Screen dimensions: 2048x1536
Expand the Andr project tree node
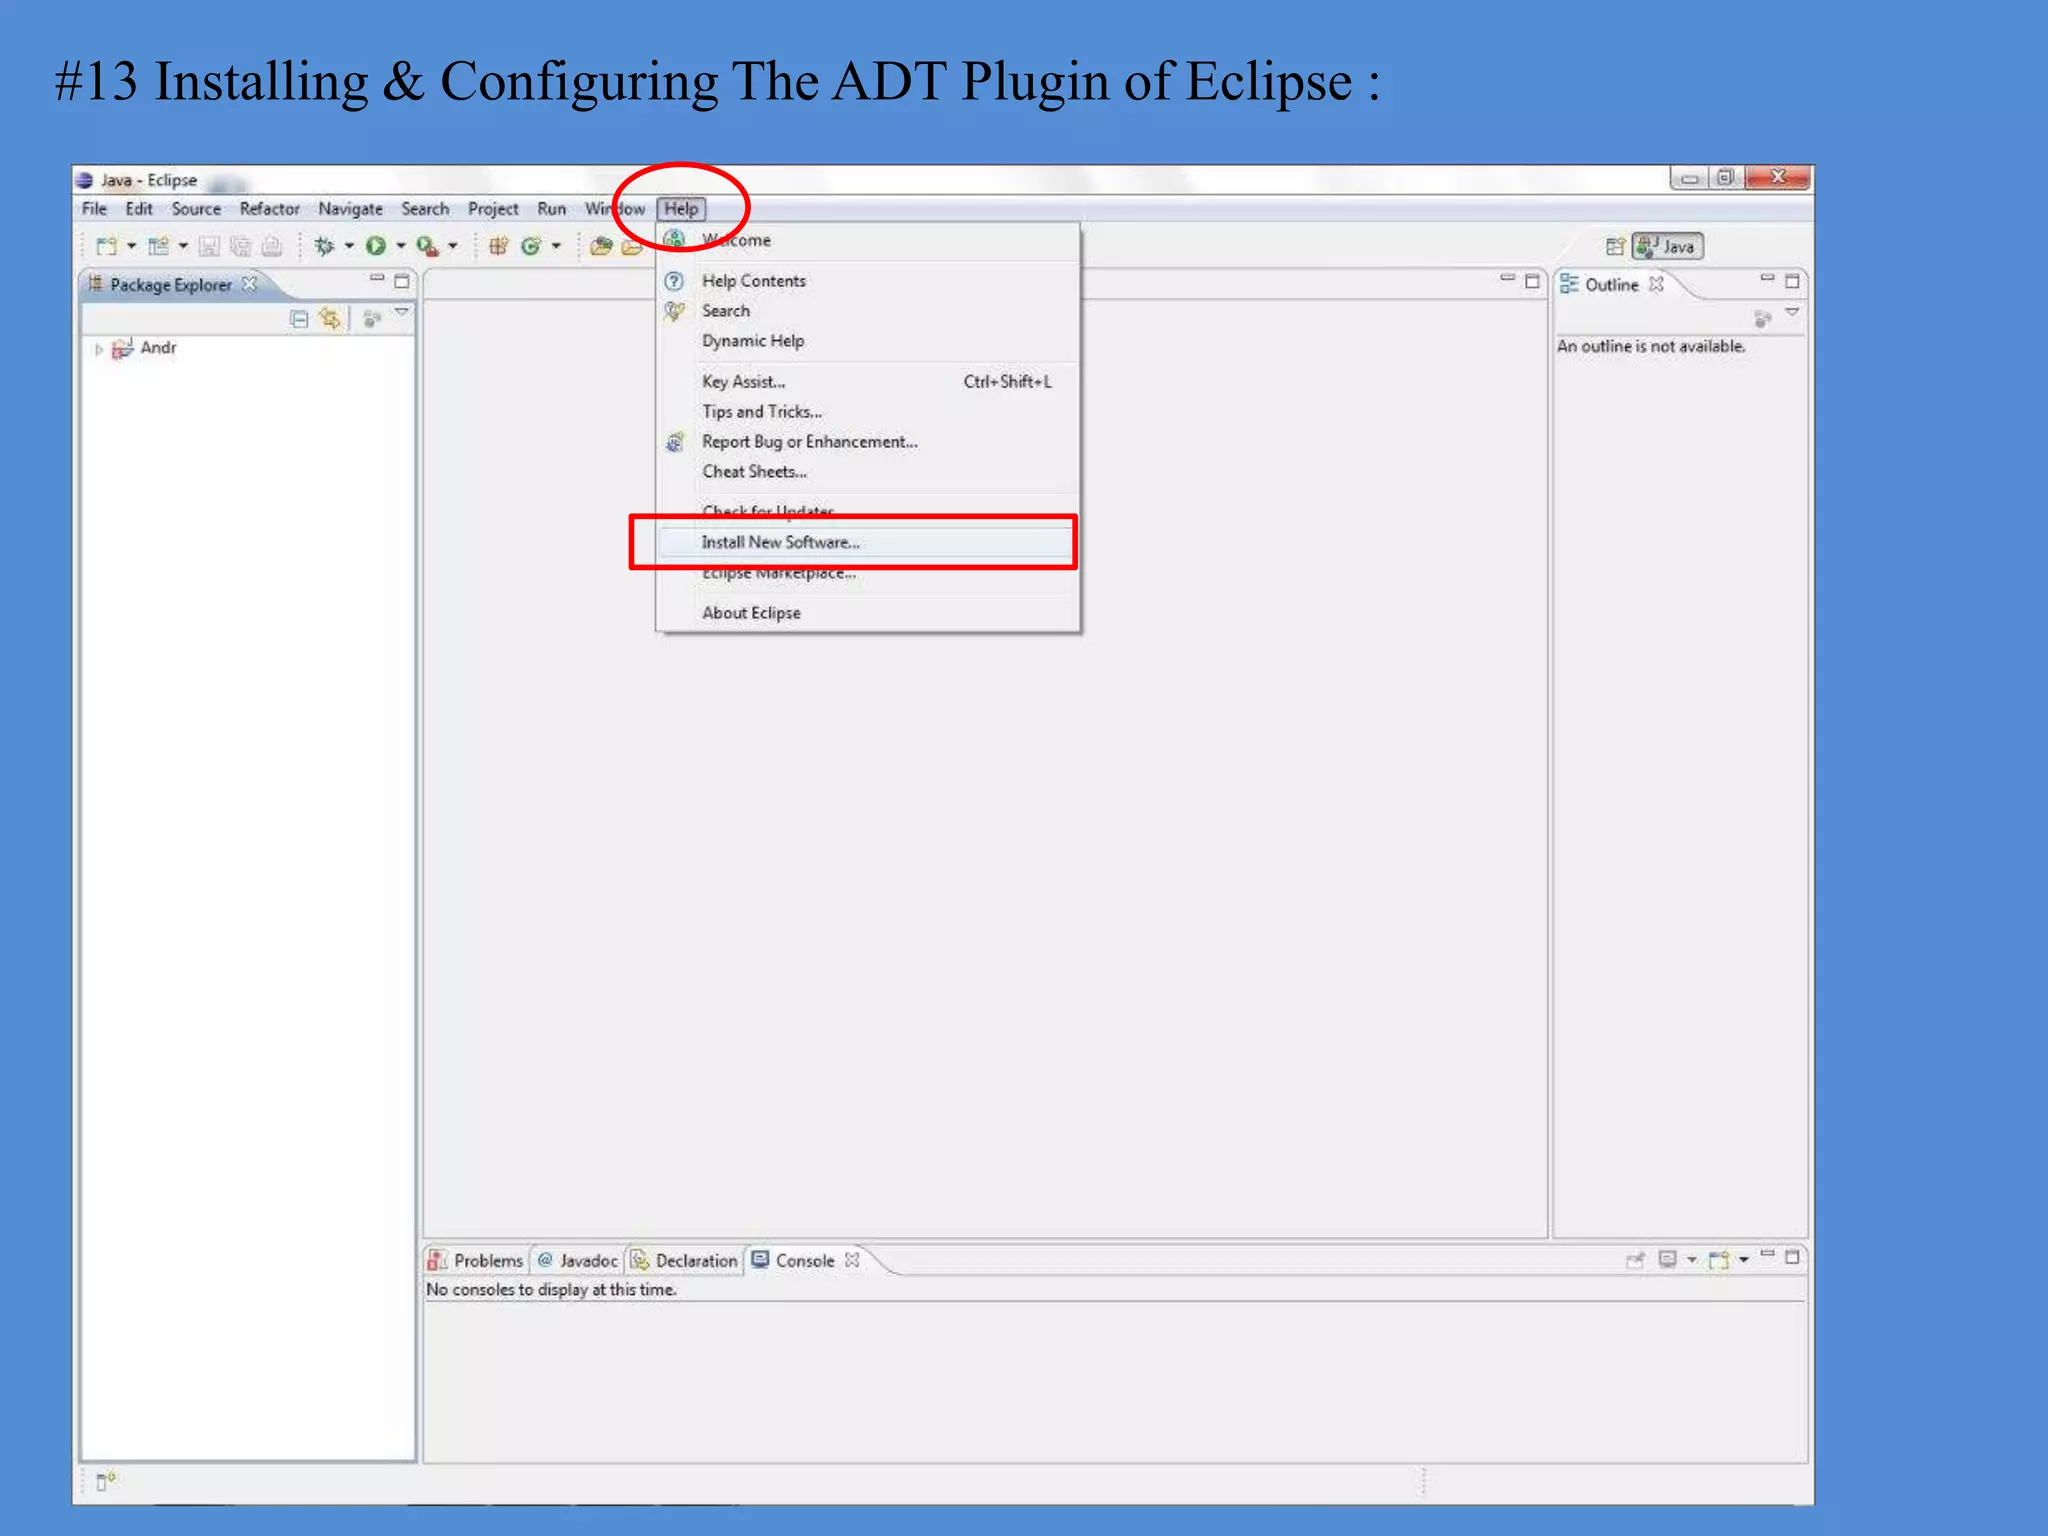pos(98,349)
